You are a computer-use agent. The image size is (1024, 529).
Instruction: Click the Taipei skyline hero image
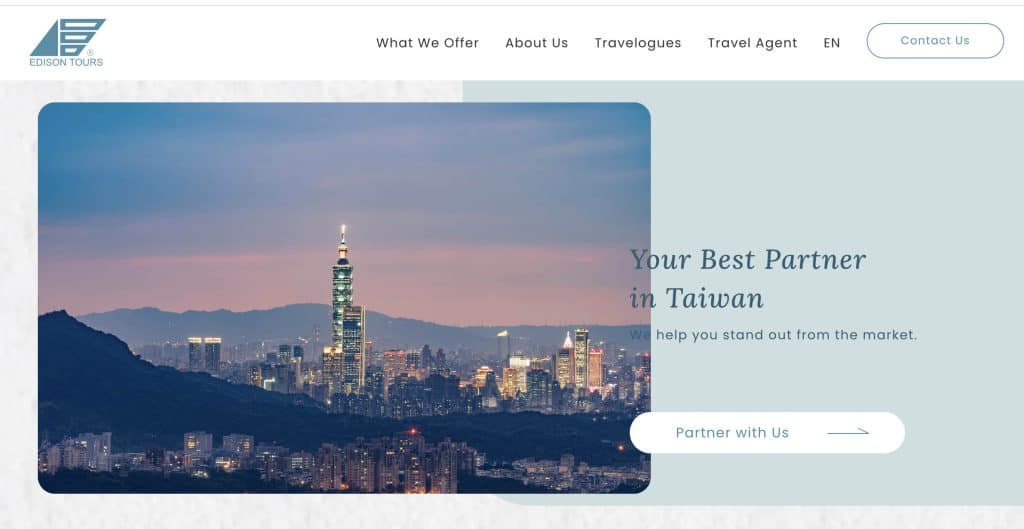point(344,297)
